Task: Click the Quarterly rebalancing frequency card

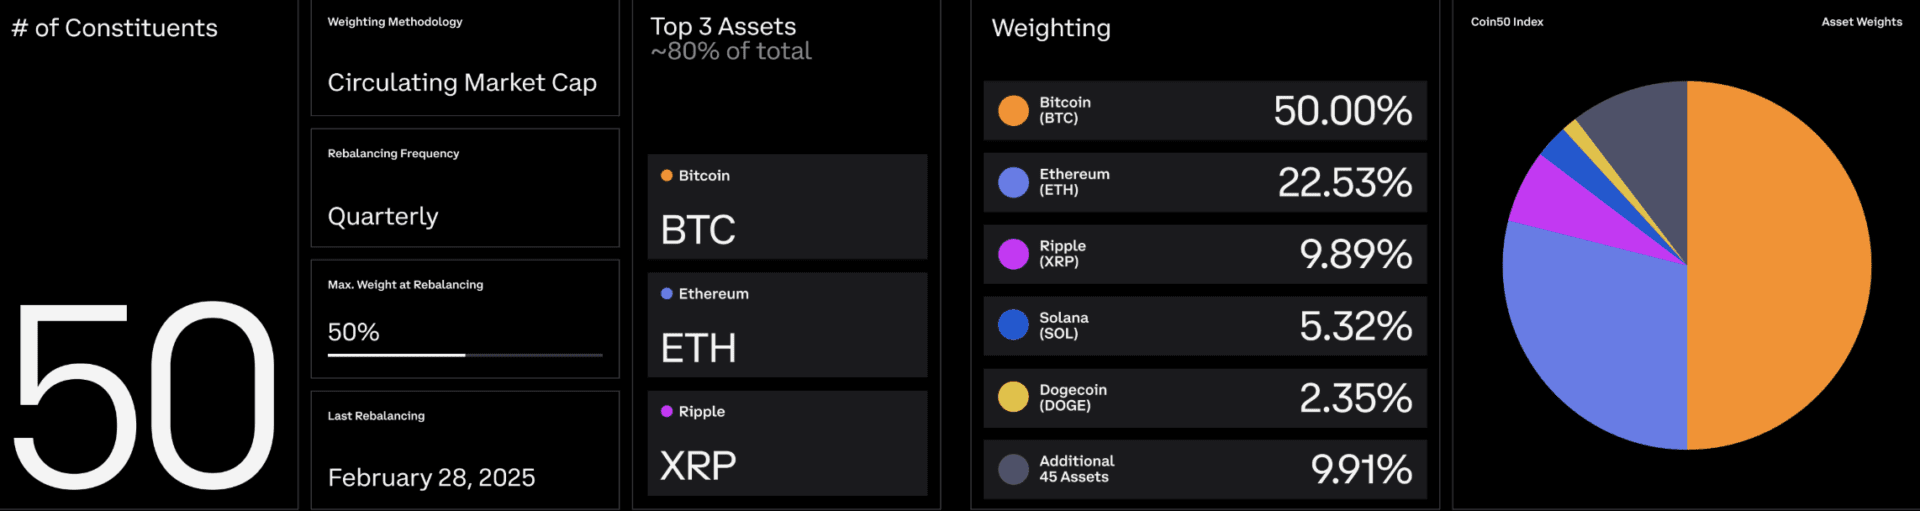Action: pos(465,188)
